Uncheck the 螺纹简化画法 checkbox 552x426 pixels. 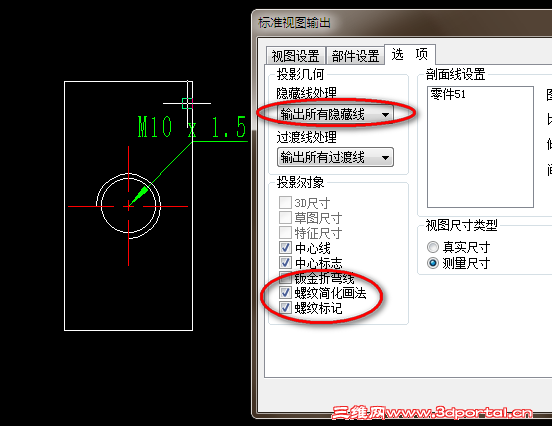[x=285, y=293]
